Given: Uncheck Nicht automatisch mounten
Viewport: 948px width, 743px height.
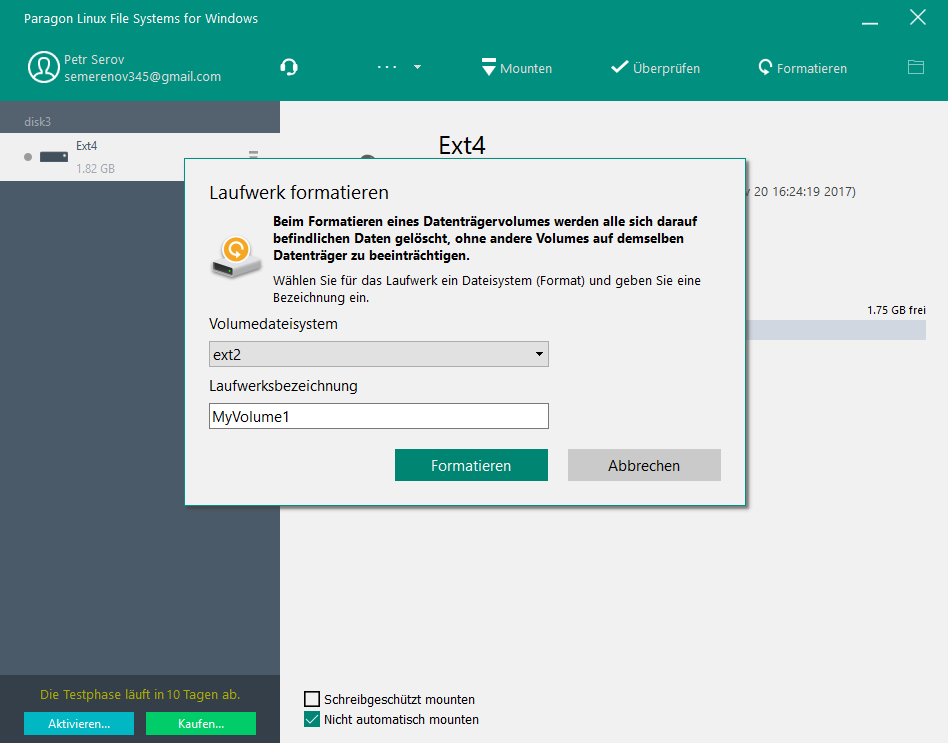Looking at the screenshot, I should point(312,719).
